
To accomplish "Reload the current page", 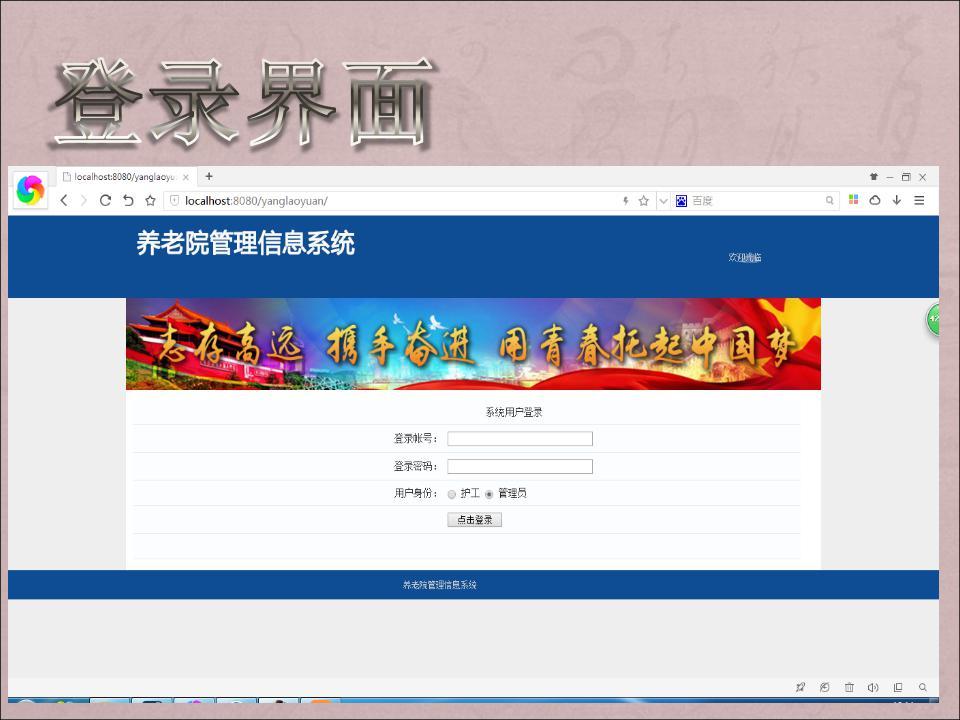I will [105, 200].
